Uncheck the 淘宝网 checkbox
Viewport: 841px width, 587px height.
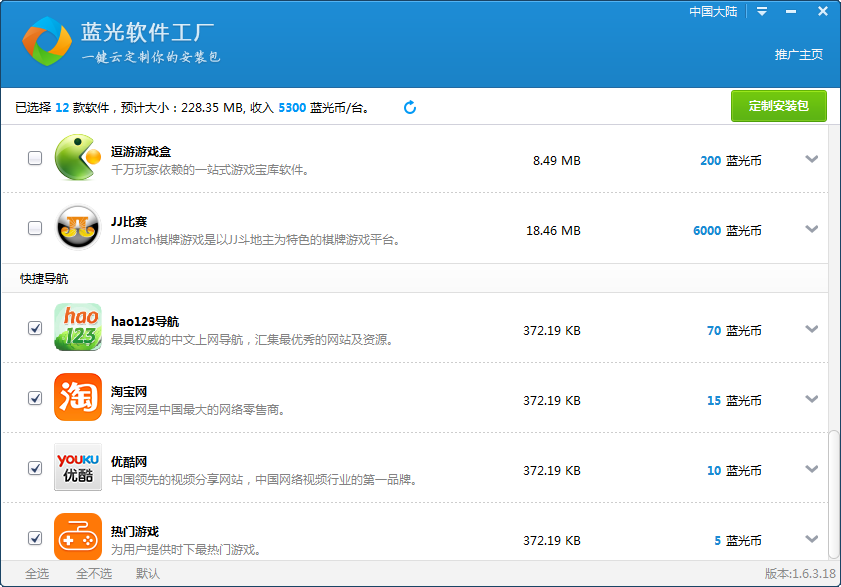click(34, 397)
